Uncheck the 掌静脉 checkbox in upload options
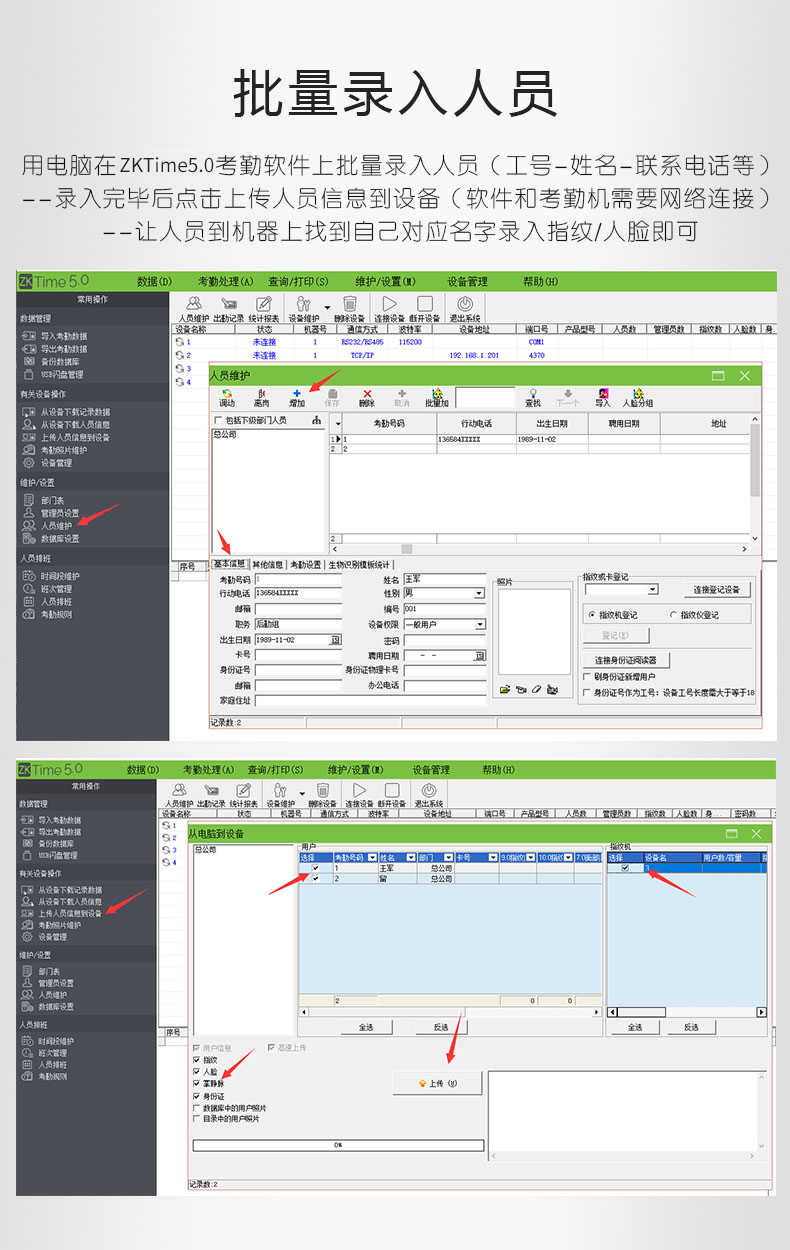The width and height of the screenshot is (790, 1250). point(196,1084)
